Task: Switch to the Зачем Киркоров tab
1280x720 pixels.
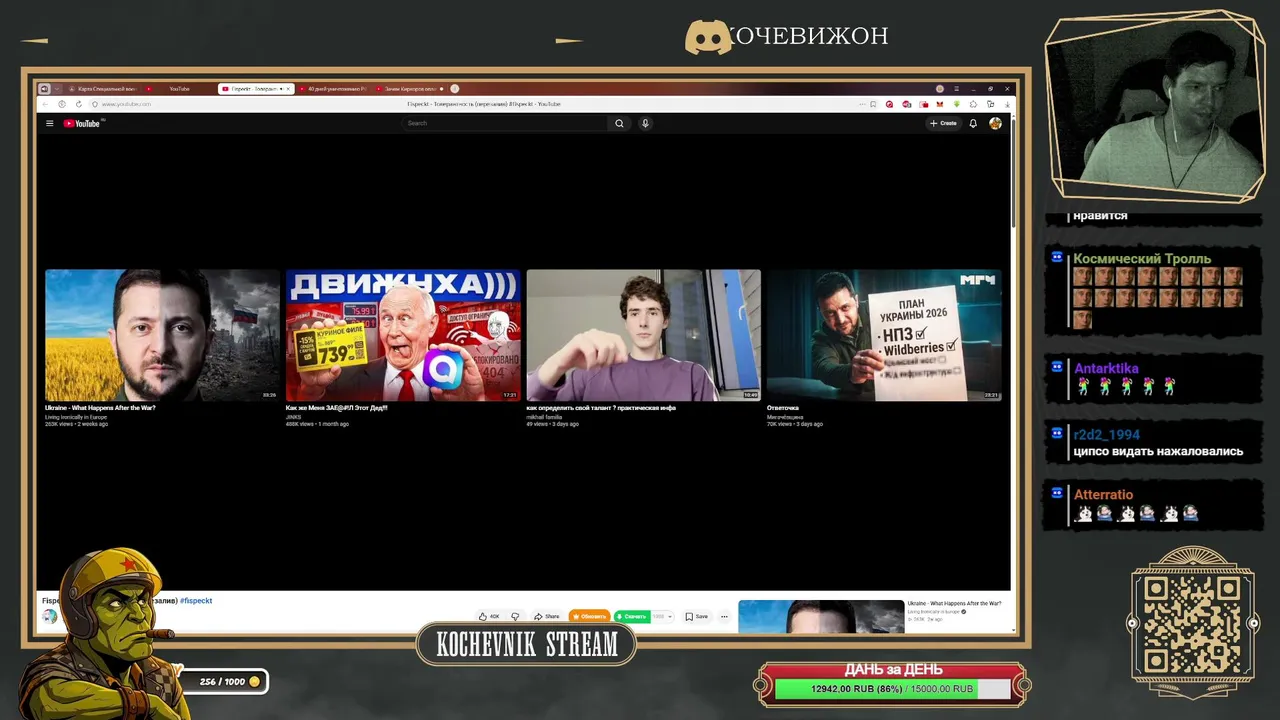Action: (410, 89)
